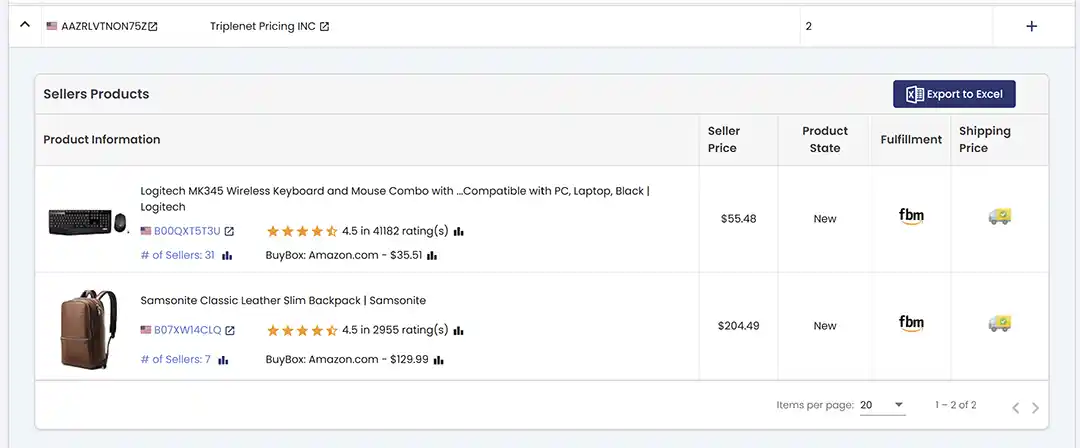
Task: Open external link beside Triplenet Pricing INC
Action: click(x=324, y=26)
